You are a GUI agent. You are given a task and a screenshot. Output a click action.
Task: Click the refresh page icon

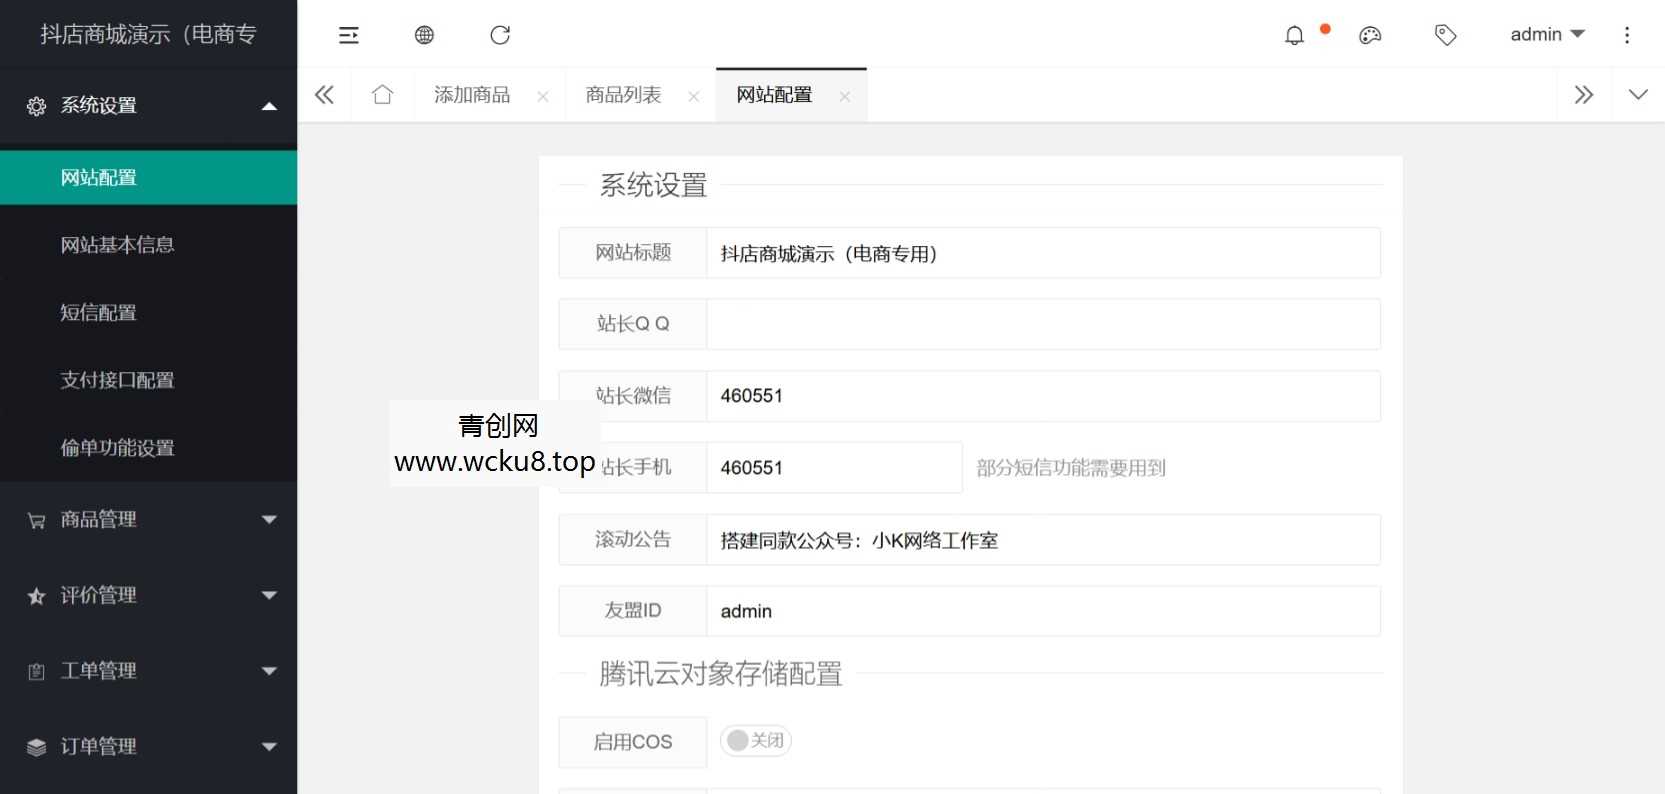coord(500,36)
